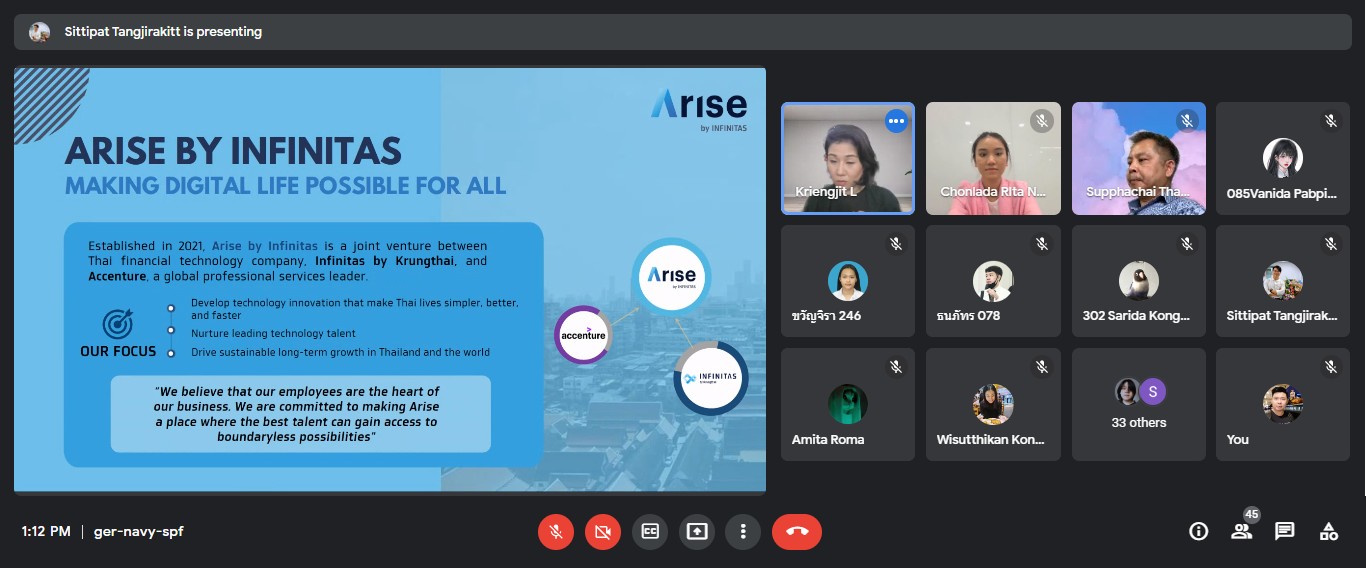
Task: Select Supphachai Tha video tile
Action: pyautogui.click(x=1139, y=158)
